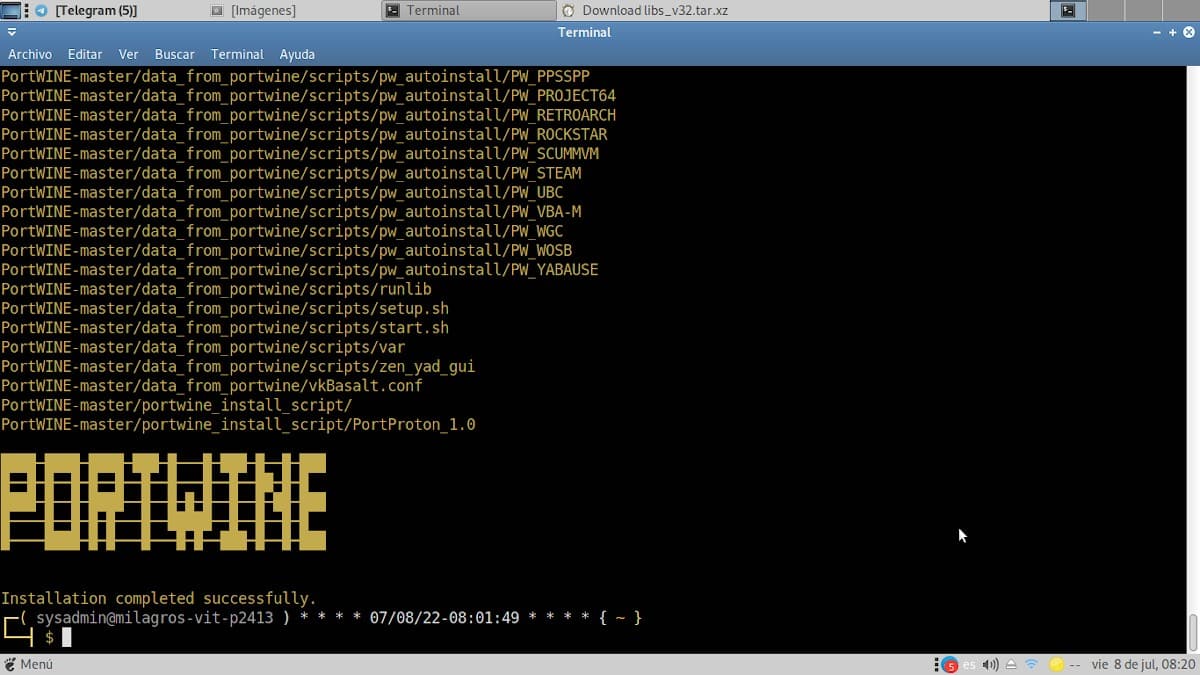The image size is (1200, 675).
Task: Click the line ending in PortProton_1.0
Action: pyautogui.click(x=238, y=424)
